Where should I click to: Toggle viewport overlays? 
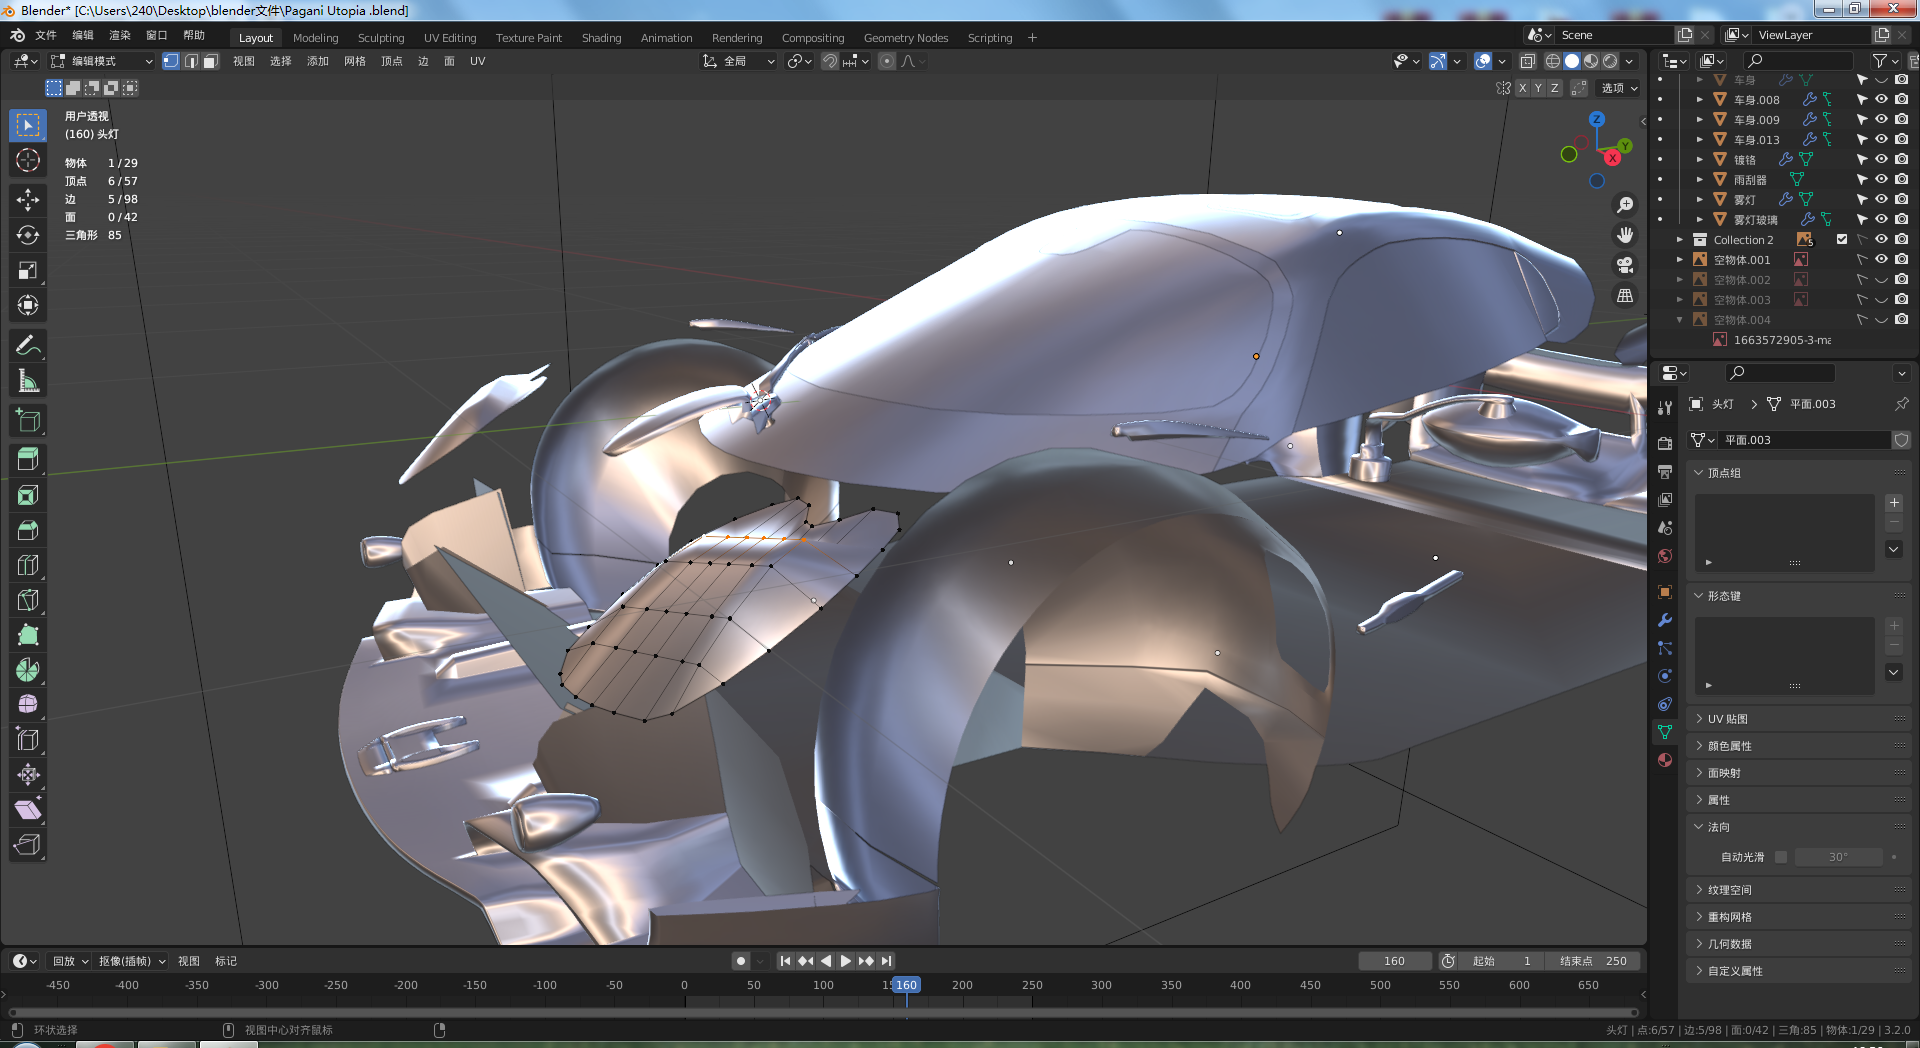[1483, 61]
